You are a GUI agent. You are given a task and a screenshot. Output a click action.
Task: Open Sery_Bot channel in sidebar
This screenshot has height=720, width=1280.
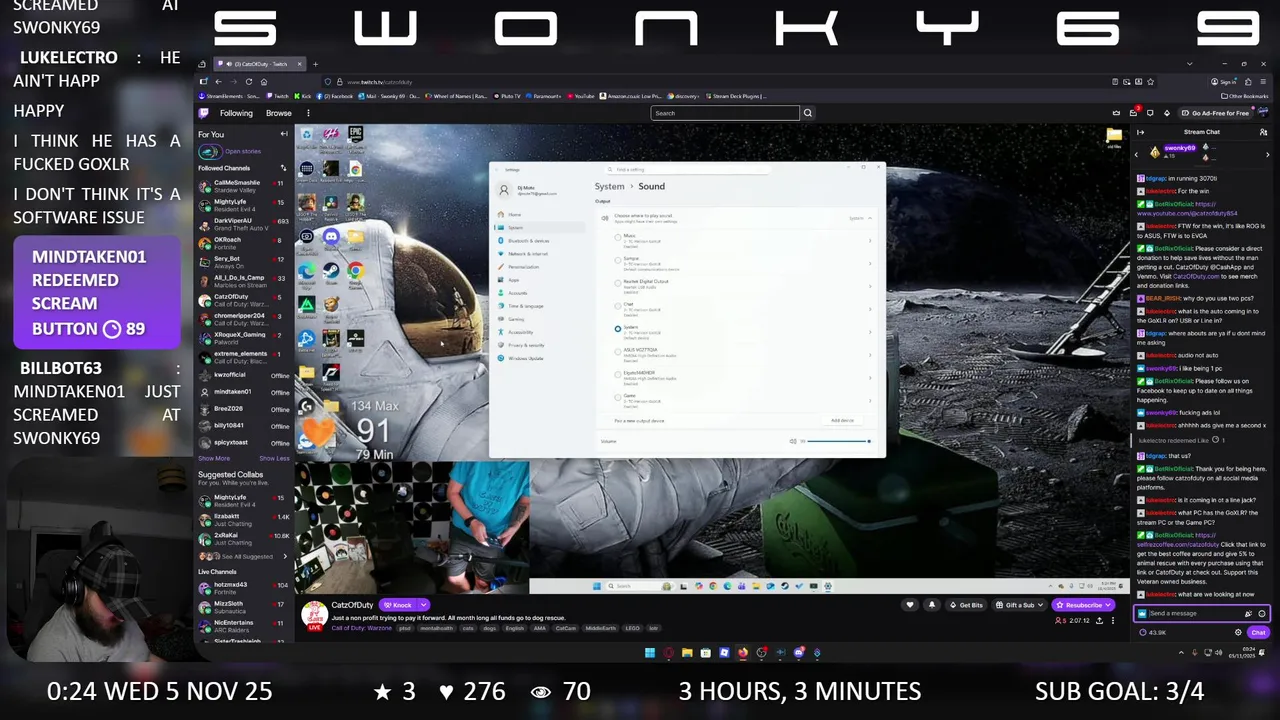(x=244, y=261)
